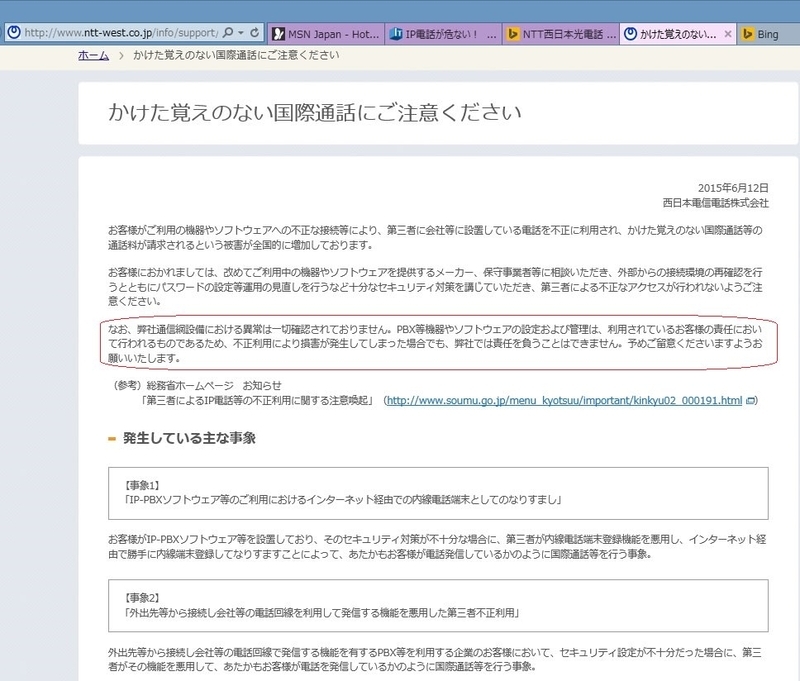The height and width of the screenshot is (681, 800).
Task: Click the 【事象1】 box label
Action: tap(142, 486)
